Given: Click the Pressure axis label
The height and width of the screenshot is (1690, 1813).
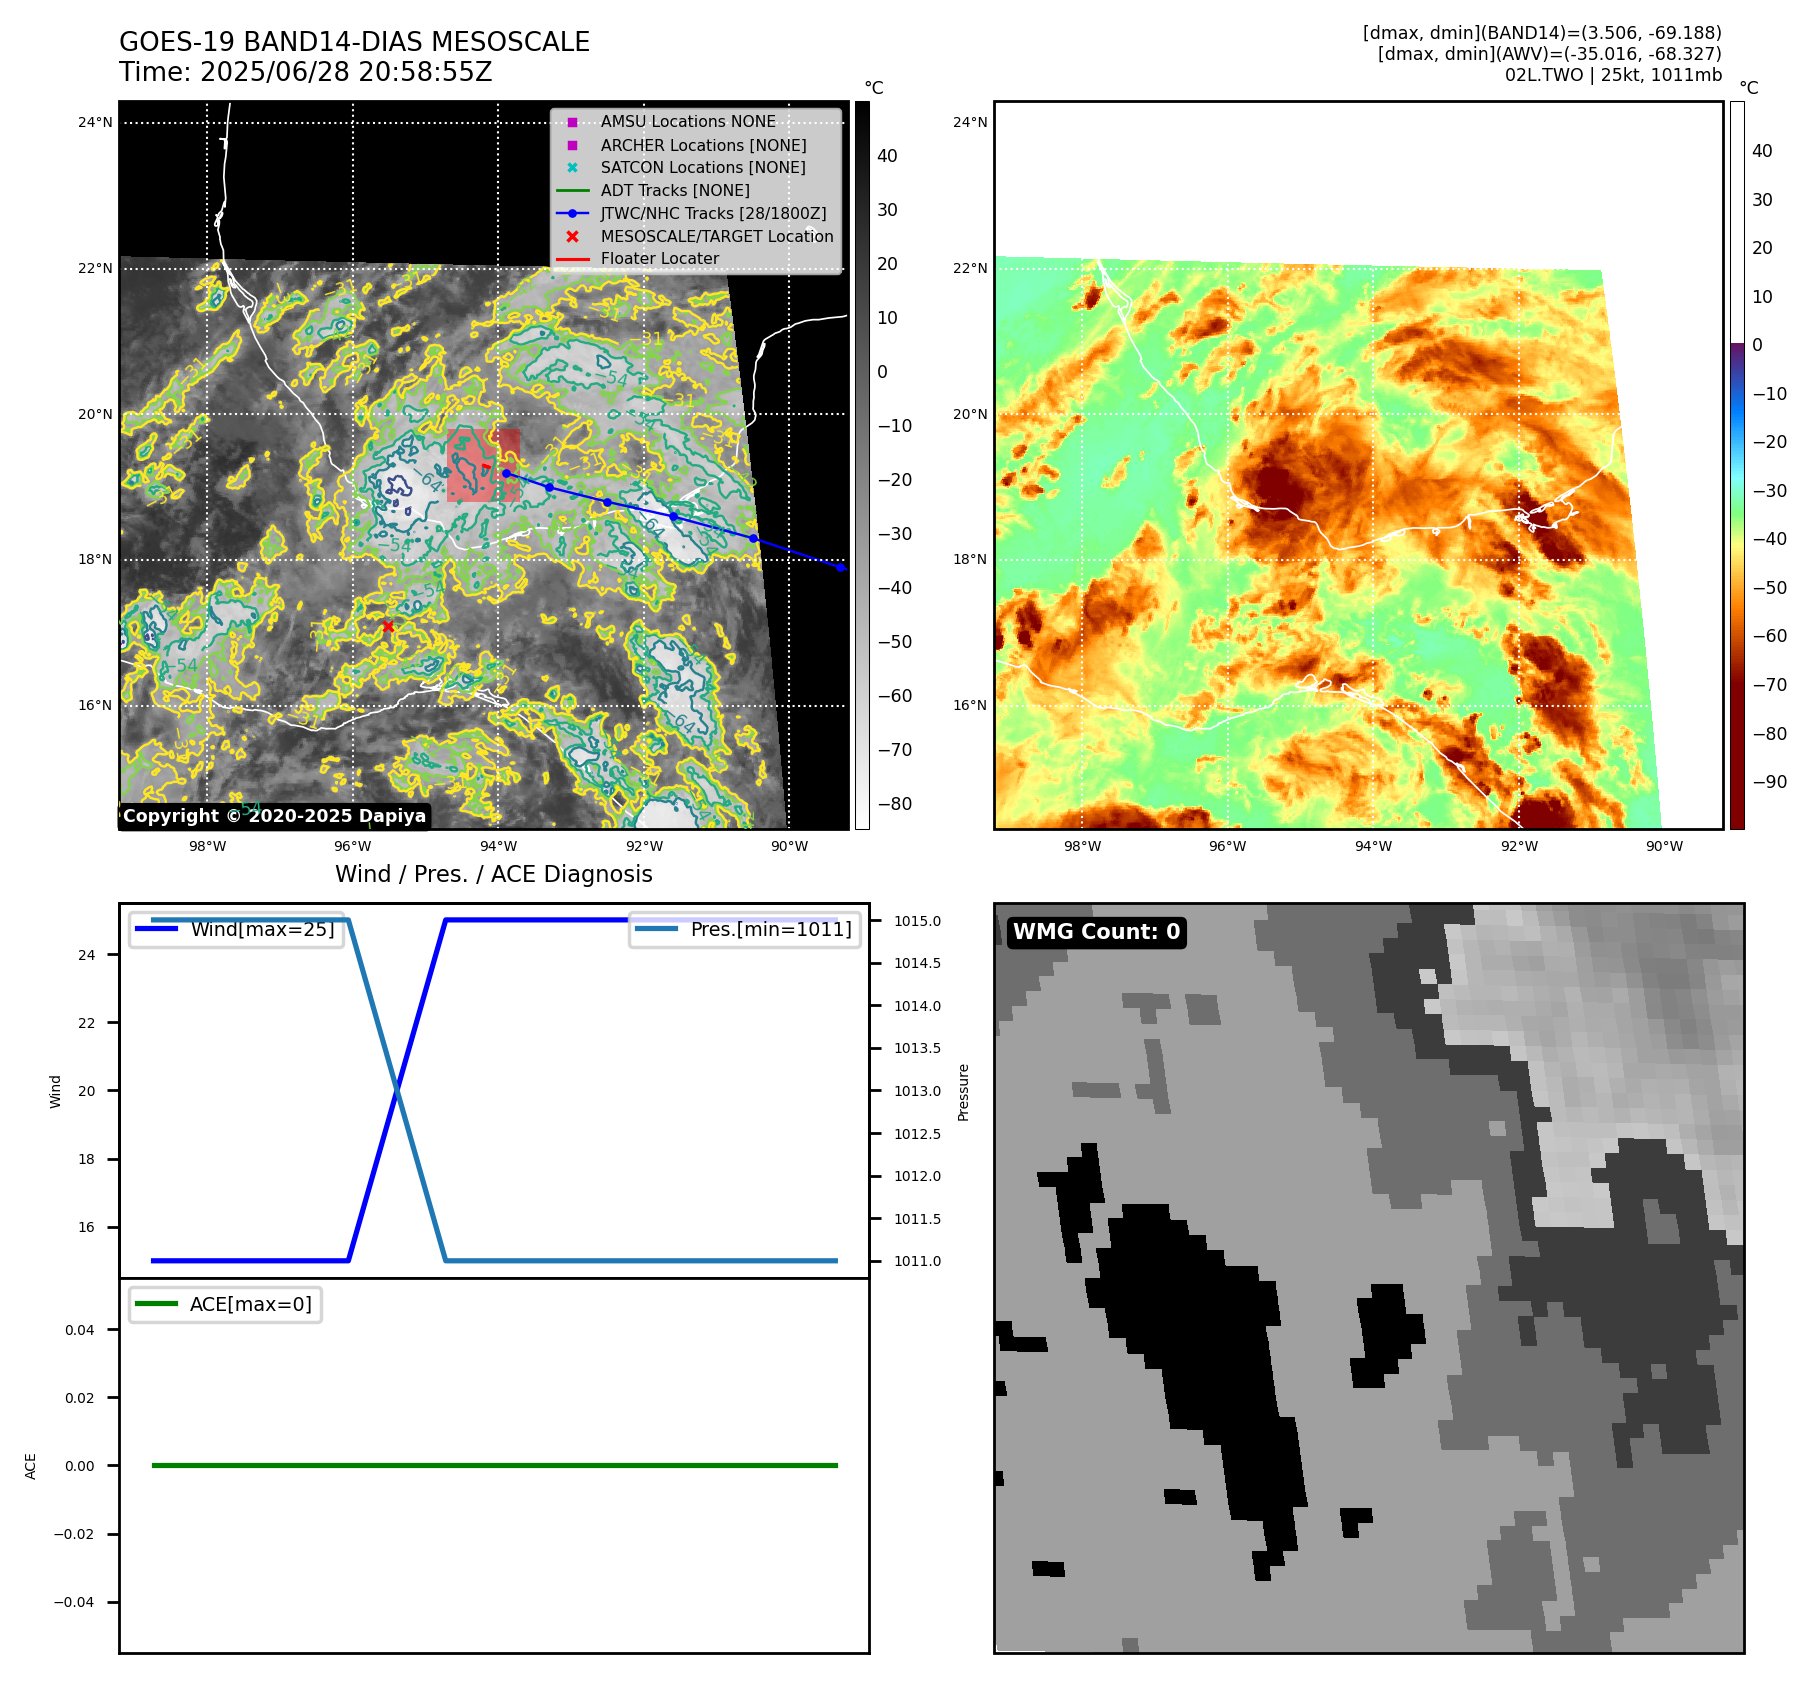Looking at the screenshot, I should tap(964, 1092).
